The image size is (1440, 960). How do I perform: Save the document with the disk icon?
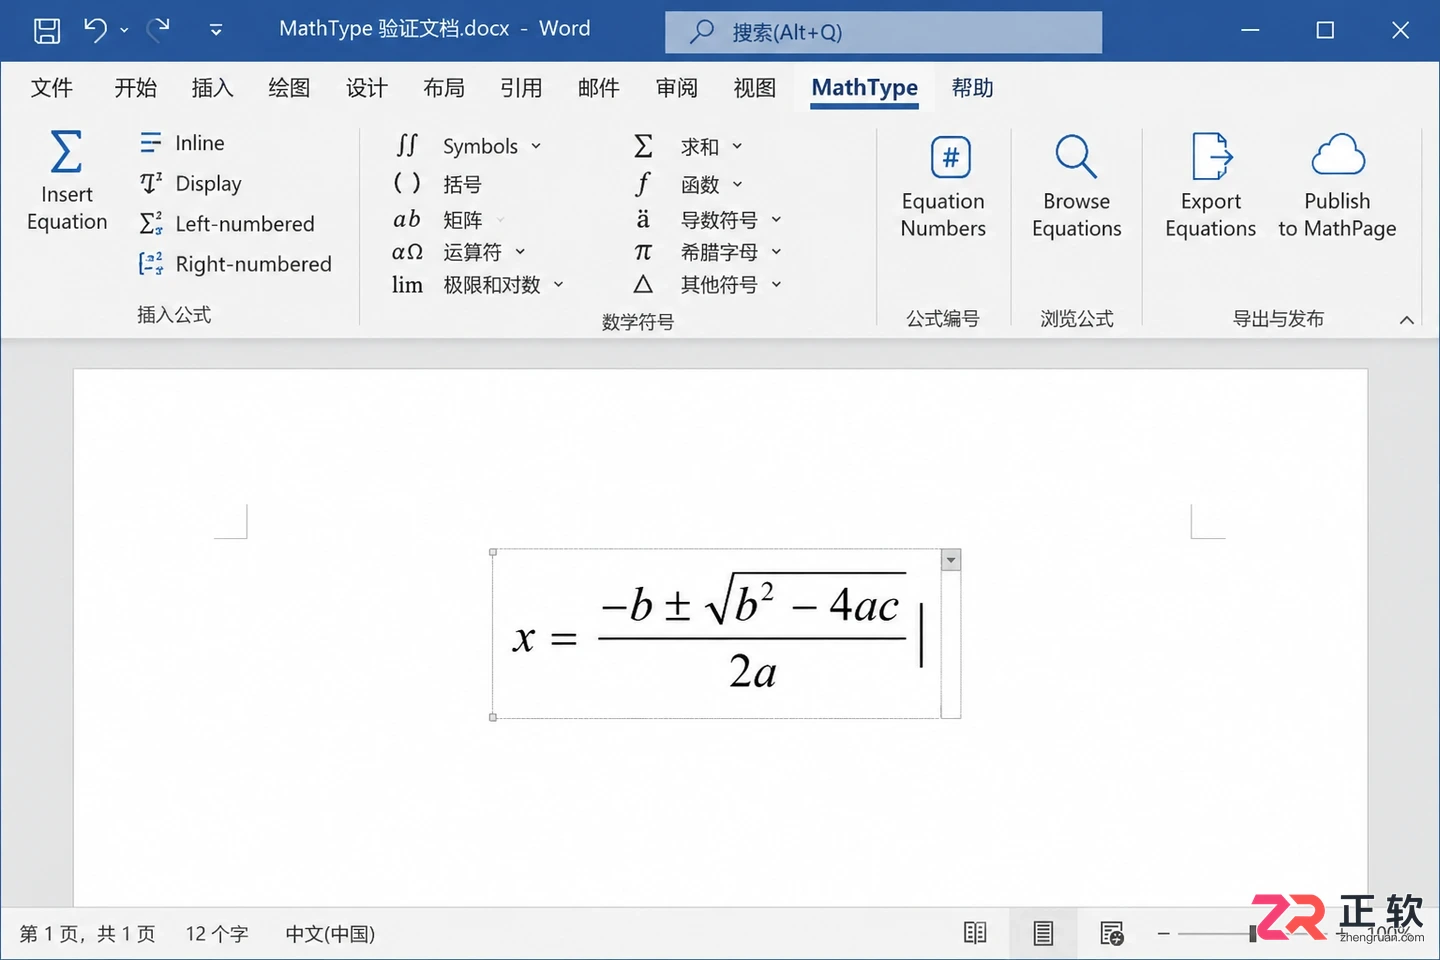tap(47, 30)
